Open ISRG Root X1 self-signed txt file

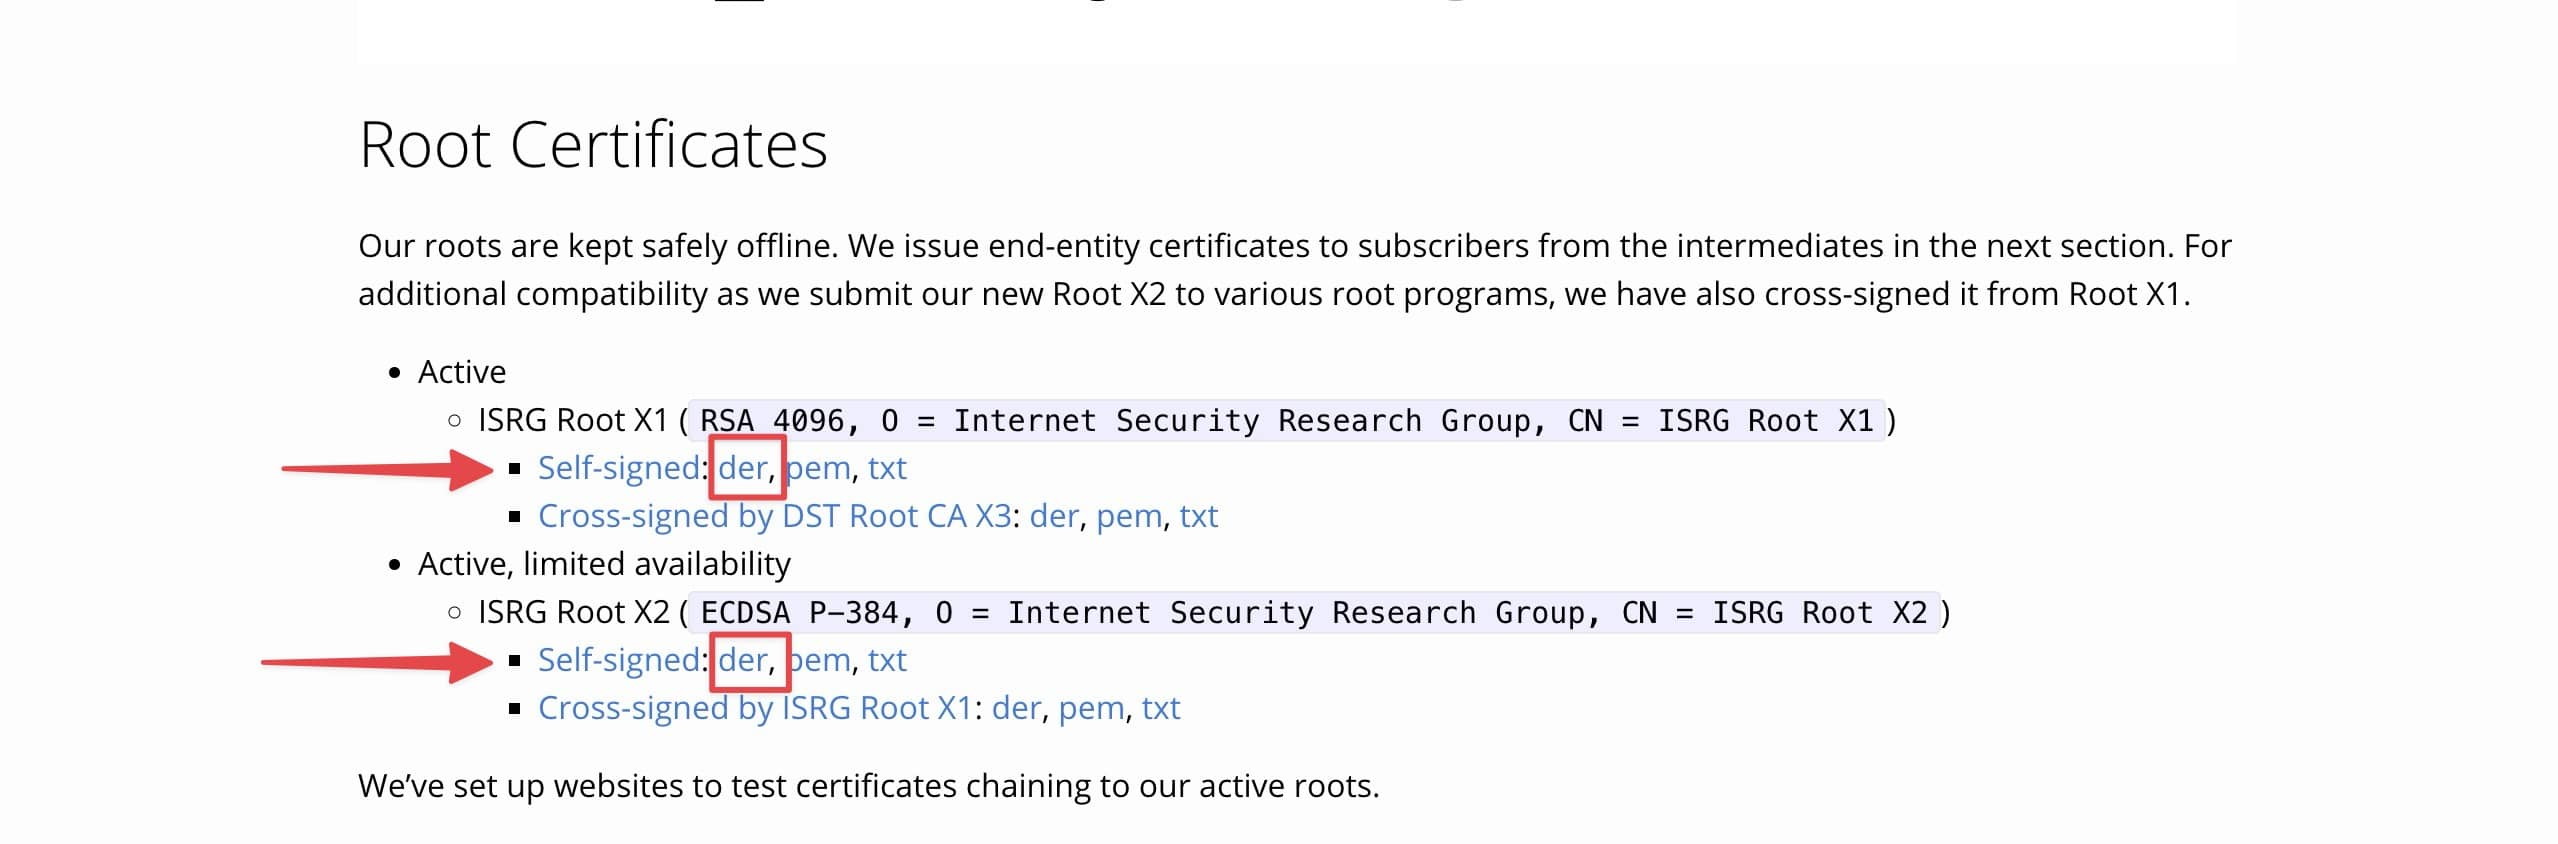click(x=887, y=468)
